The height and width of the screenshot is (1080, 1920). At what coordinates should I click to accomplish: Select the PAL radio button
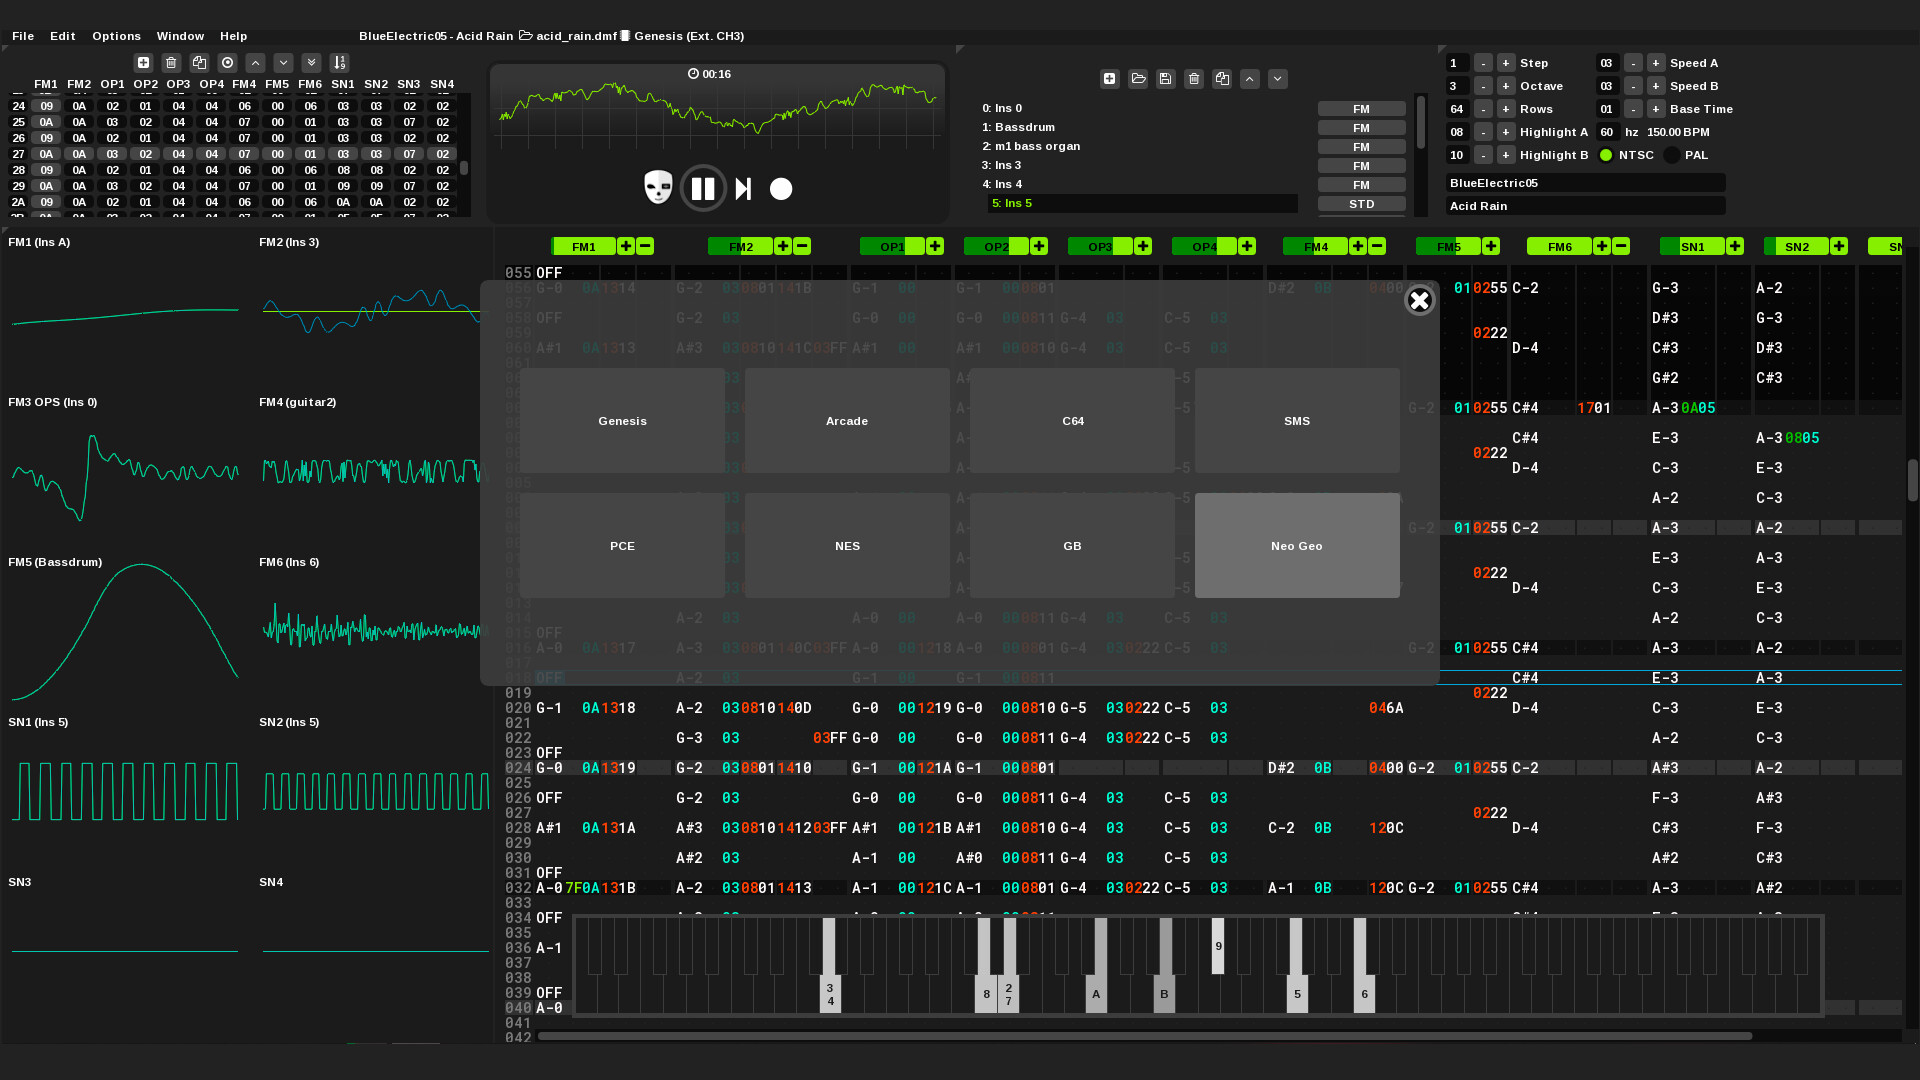click(1672, 155)
